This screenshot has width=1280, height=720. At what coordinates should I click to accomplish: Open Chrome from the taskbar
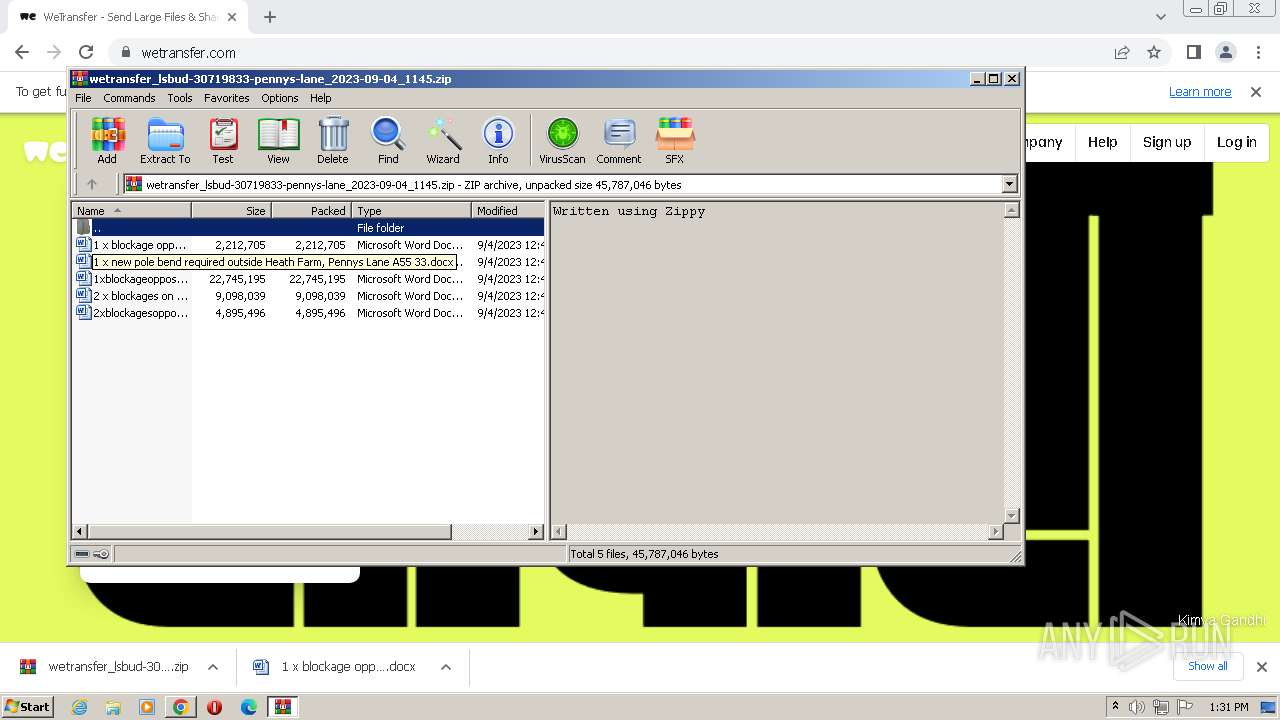pos(181,707)
